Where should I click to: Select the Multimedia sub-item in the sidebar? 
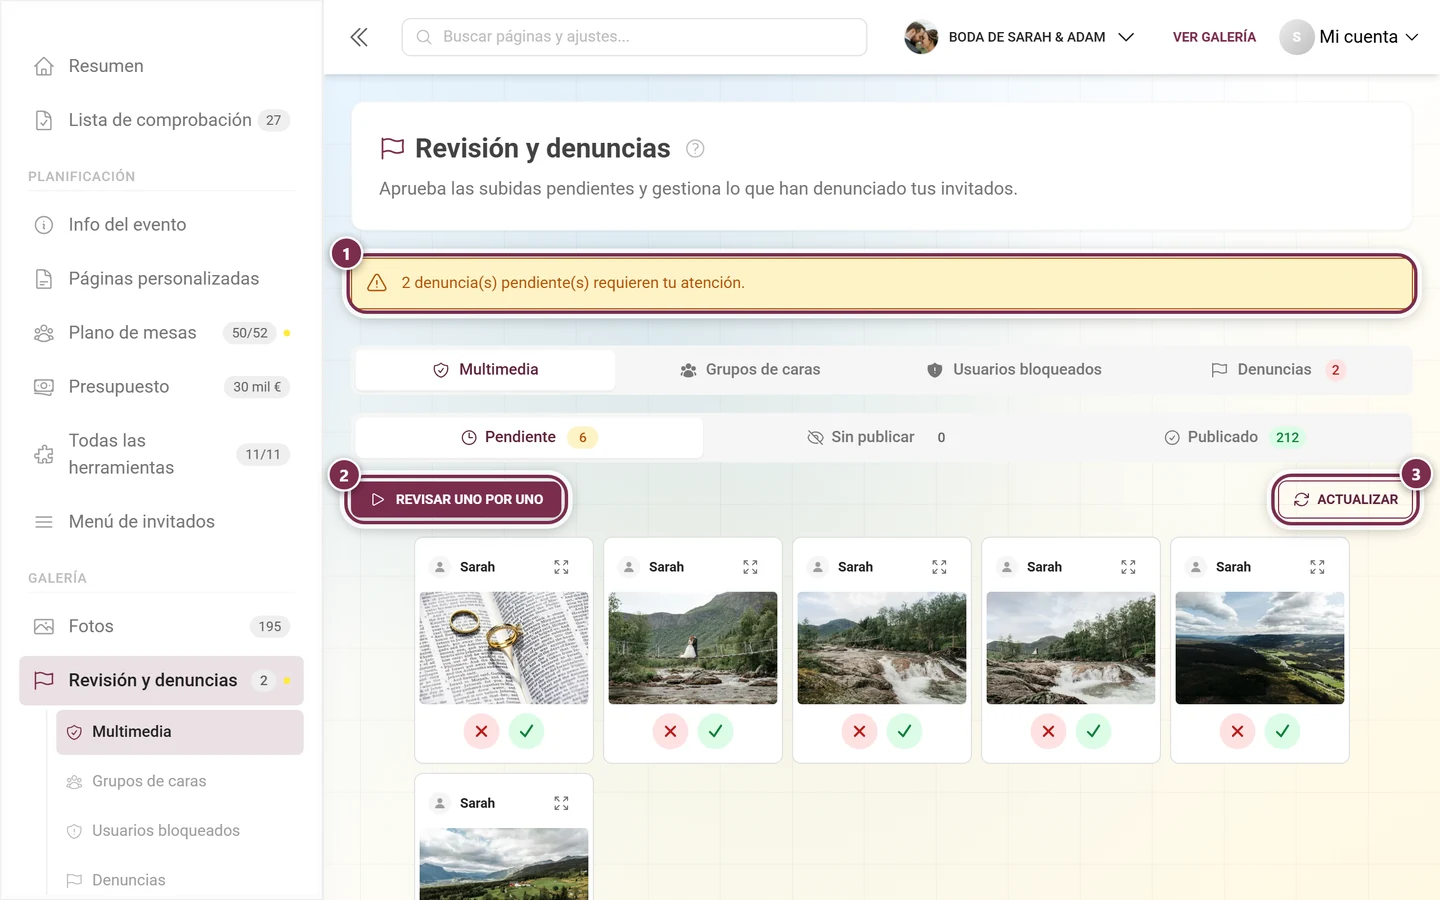click(180, 732)
